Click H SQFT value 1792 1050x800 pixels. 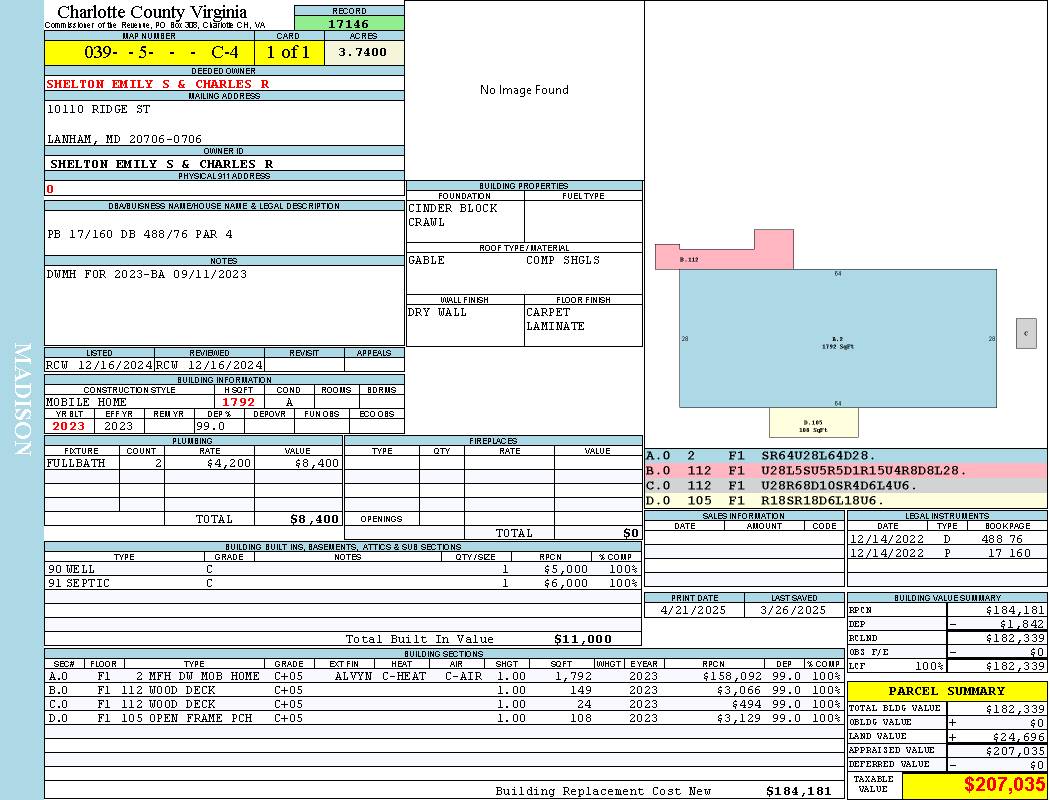[238, 402]
